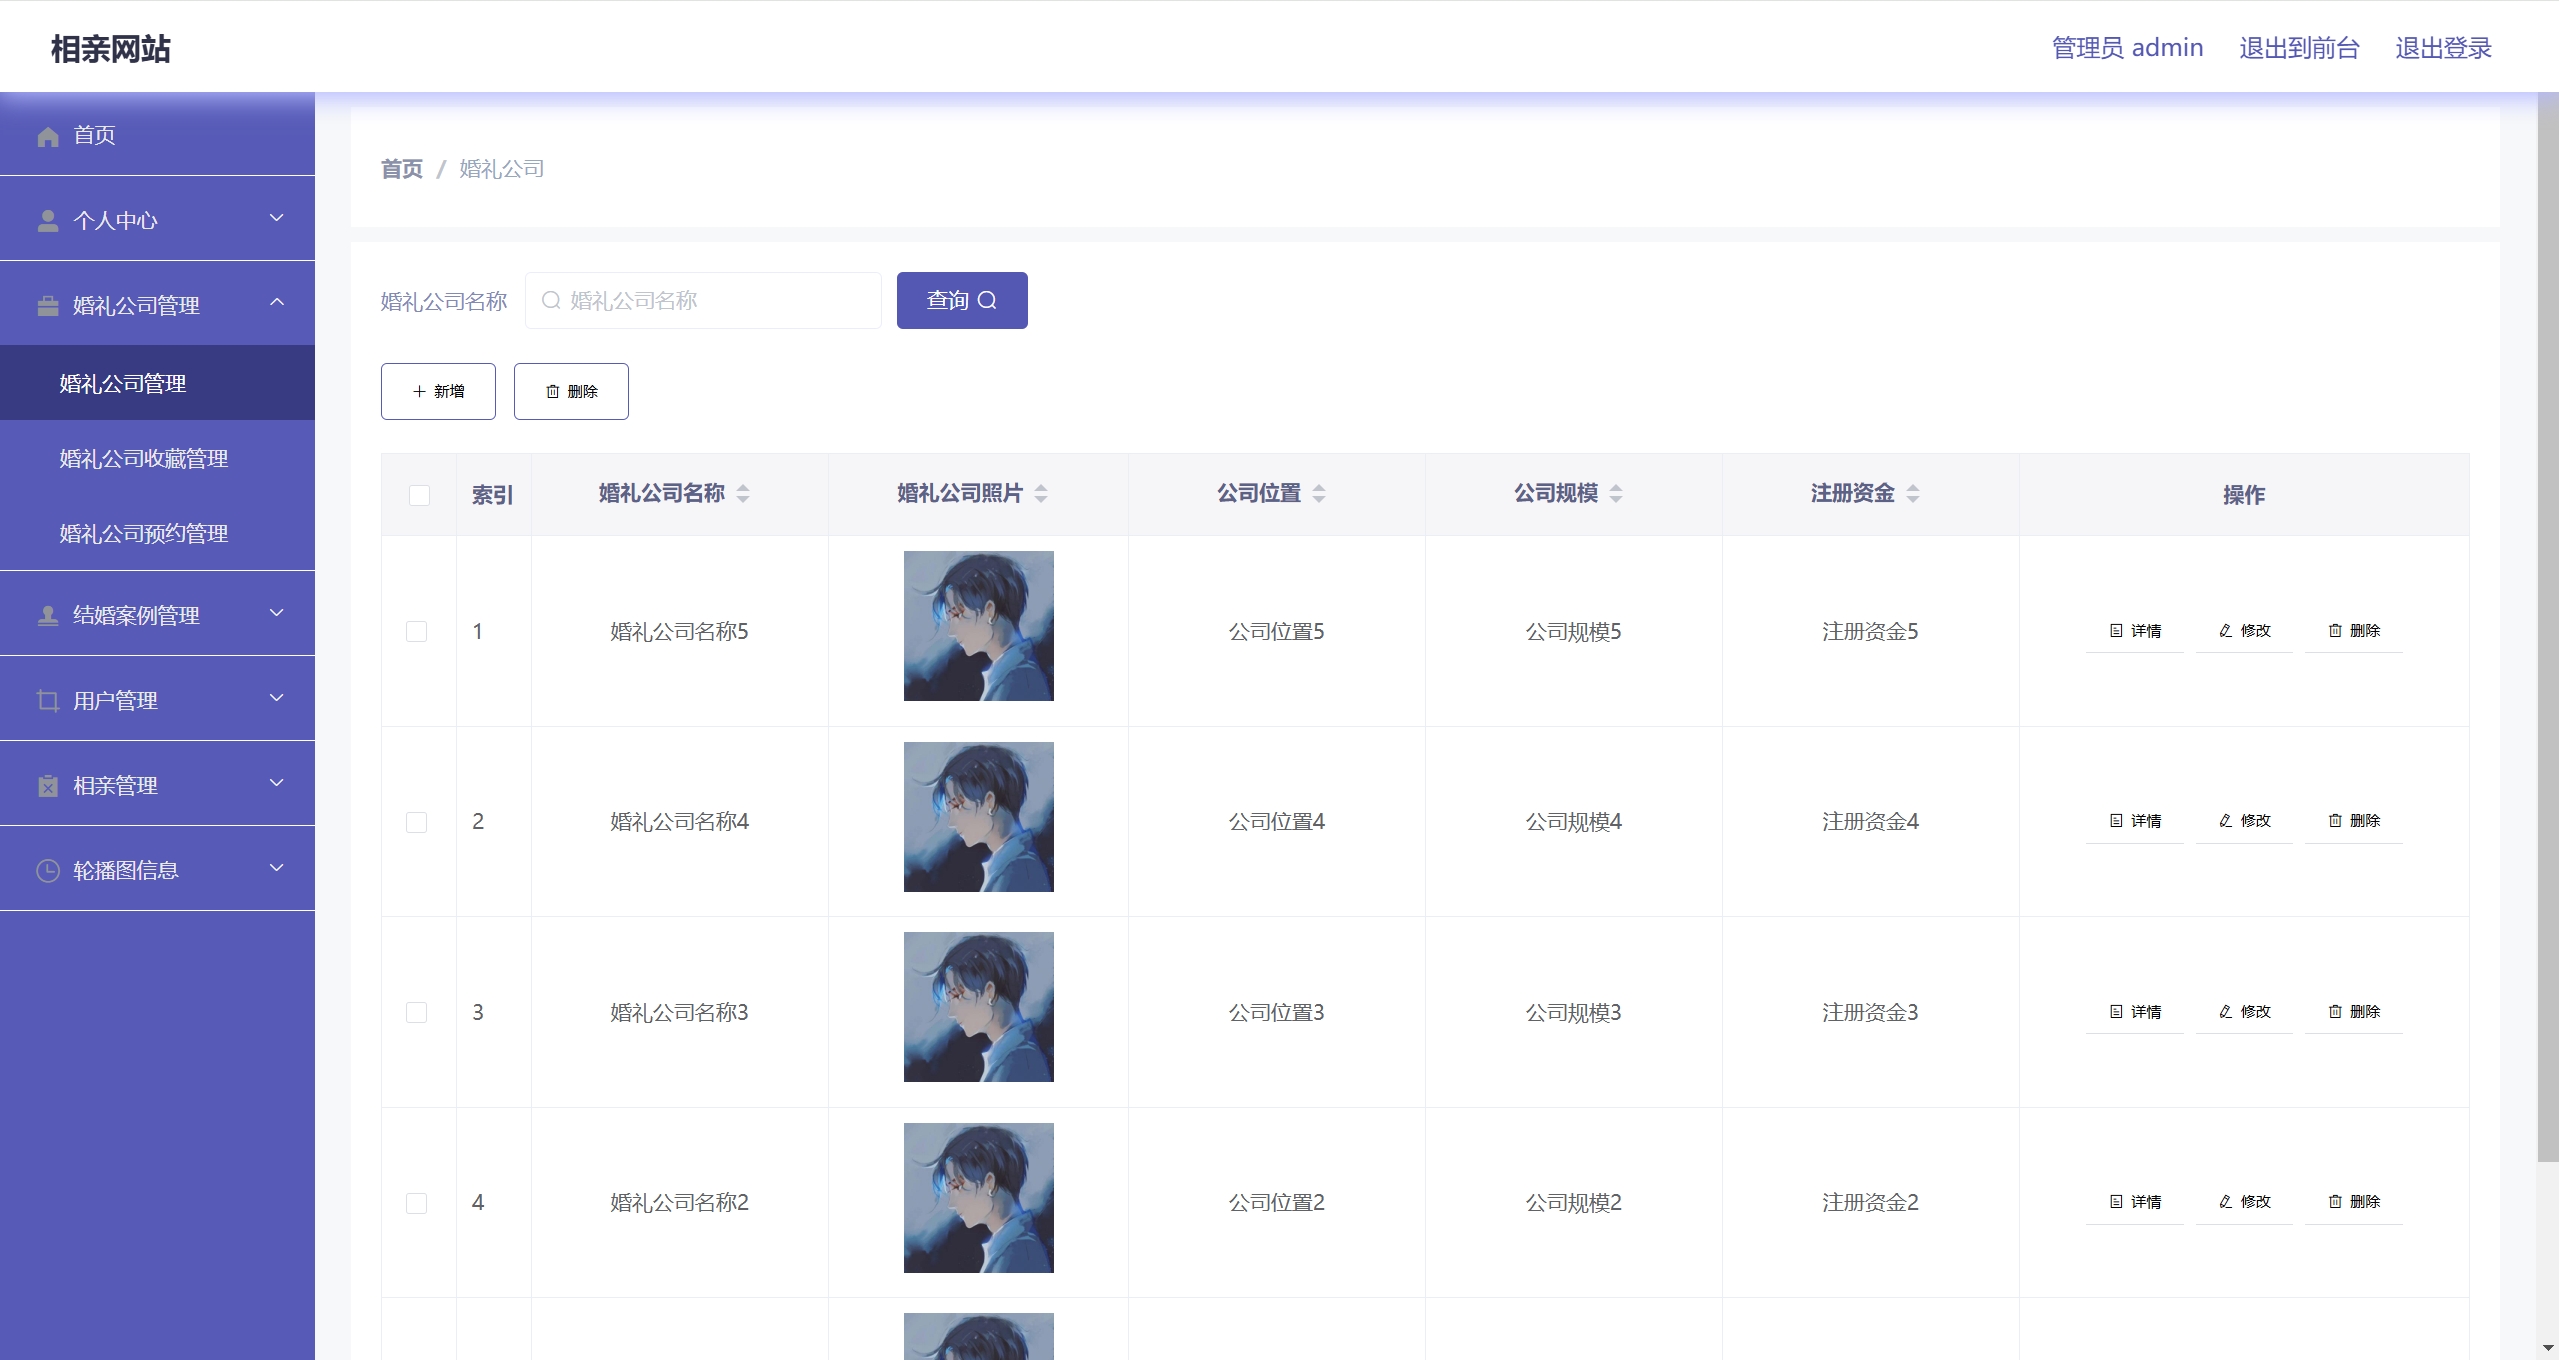The width and height of the screenshot is (2559, 1360).
Task: Click the crop icon beside 用户管理
Action: [48, 701]
